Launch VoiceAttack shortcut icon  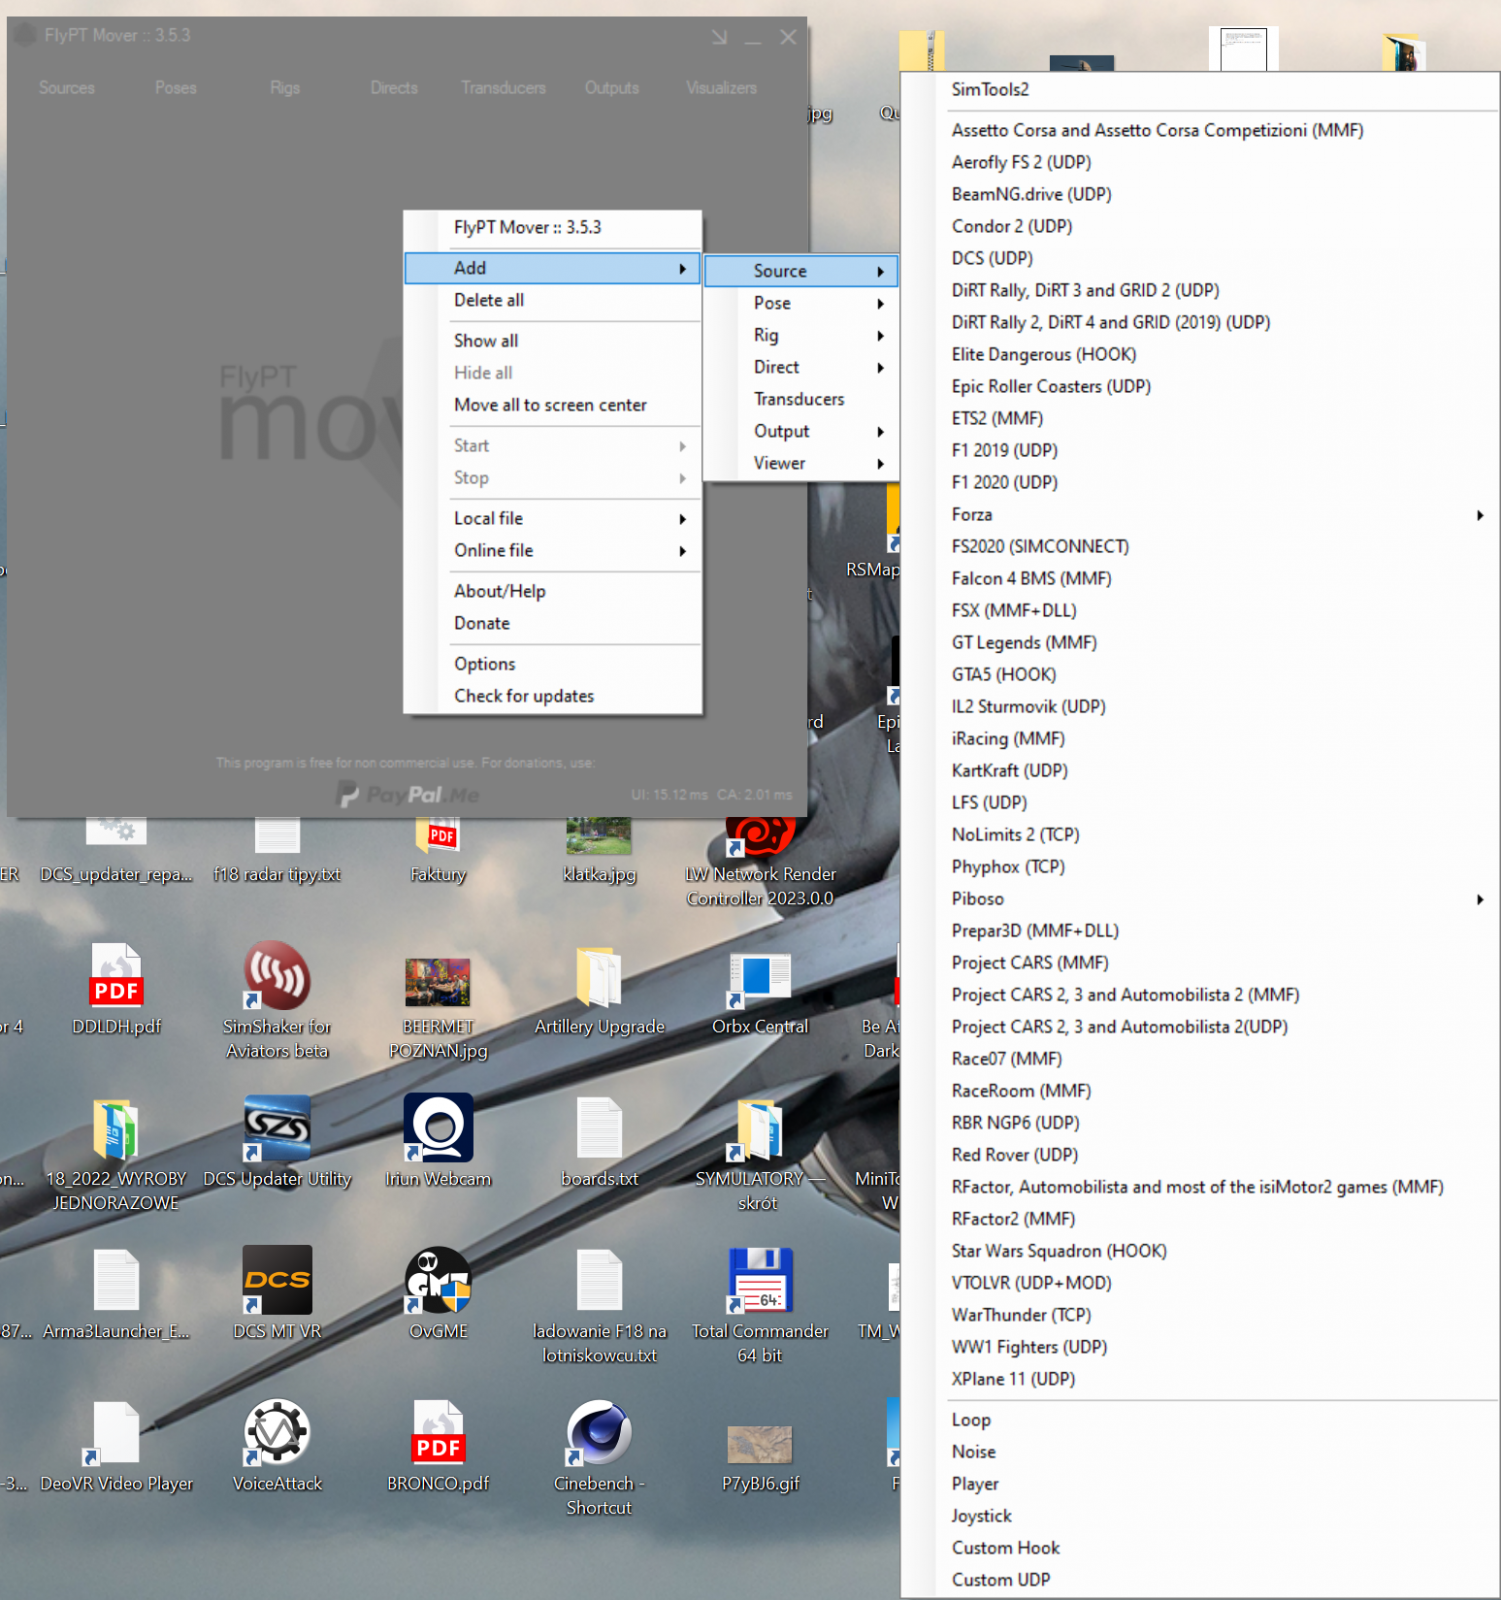pos(277,1432)
